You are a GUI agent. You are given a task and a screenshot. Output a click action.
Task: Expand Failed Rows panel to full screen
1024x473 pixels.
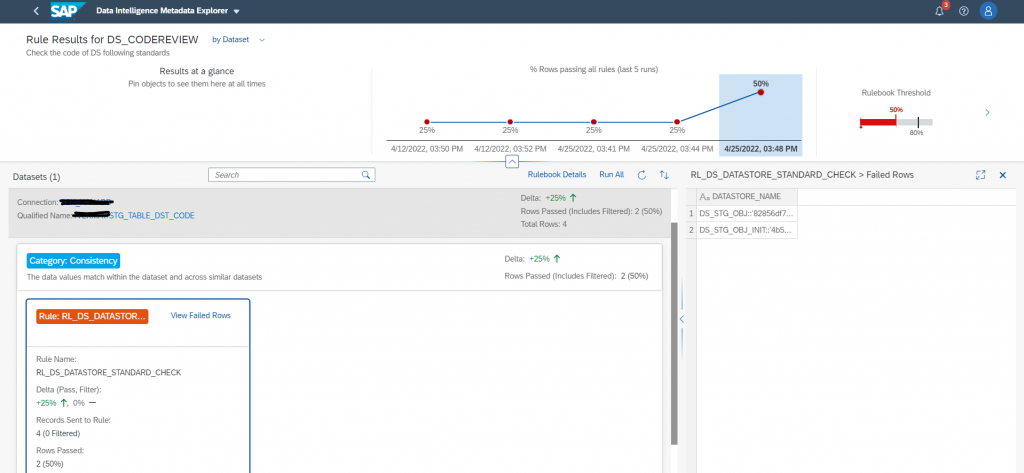pyautogui.click(x=980, y=175)
